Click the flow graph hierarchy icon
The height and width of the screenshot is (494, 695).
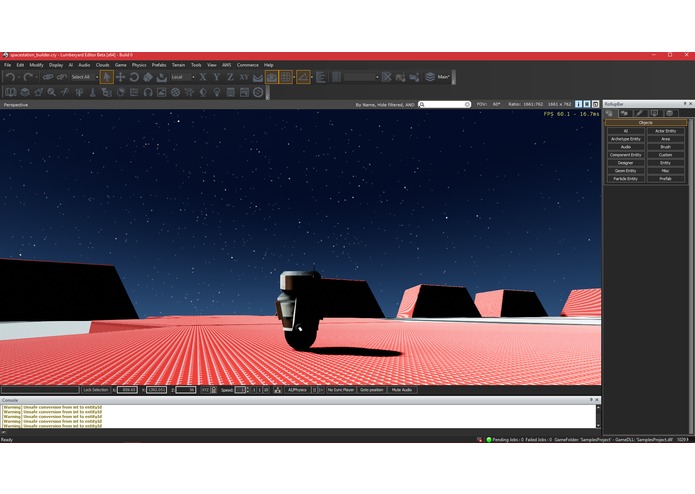tap(107, 92)
